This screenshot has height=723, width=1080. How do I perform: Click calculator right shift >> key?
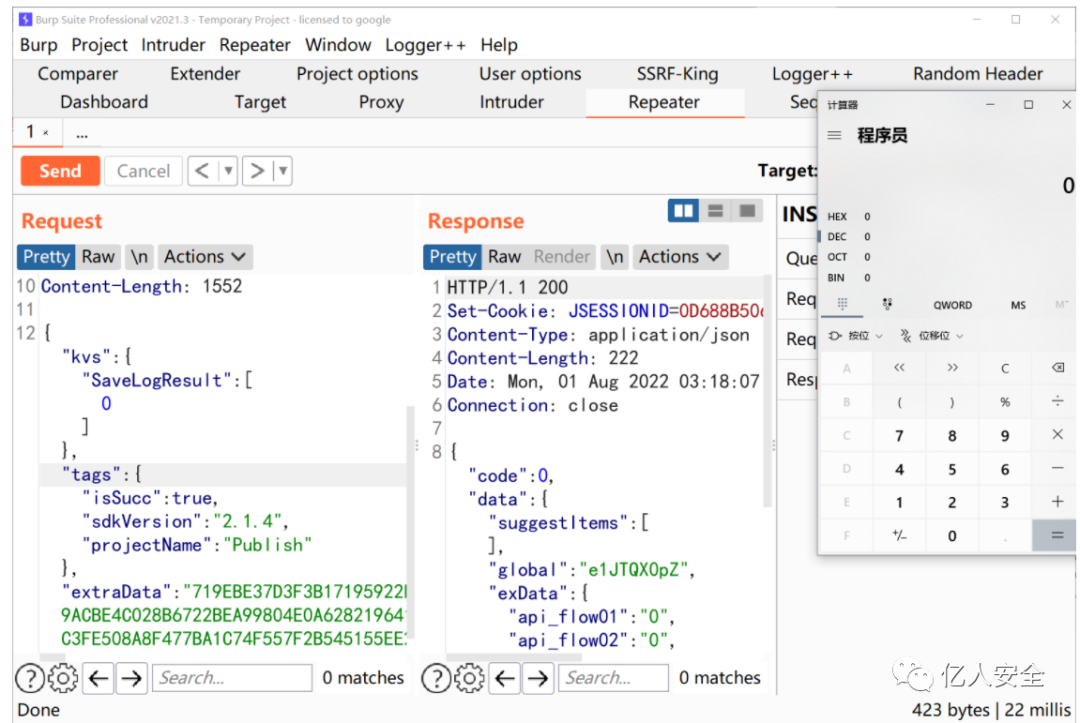tap(952, 368)
